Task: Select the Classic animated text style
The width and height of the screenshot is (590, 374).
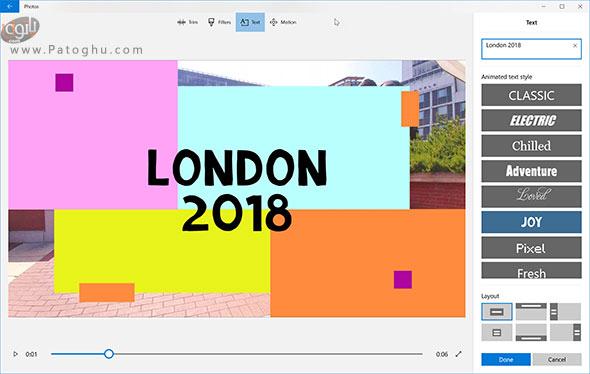Action: 531,95
